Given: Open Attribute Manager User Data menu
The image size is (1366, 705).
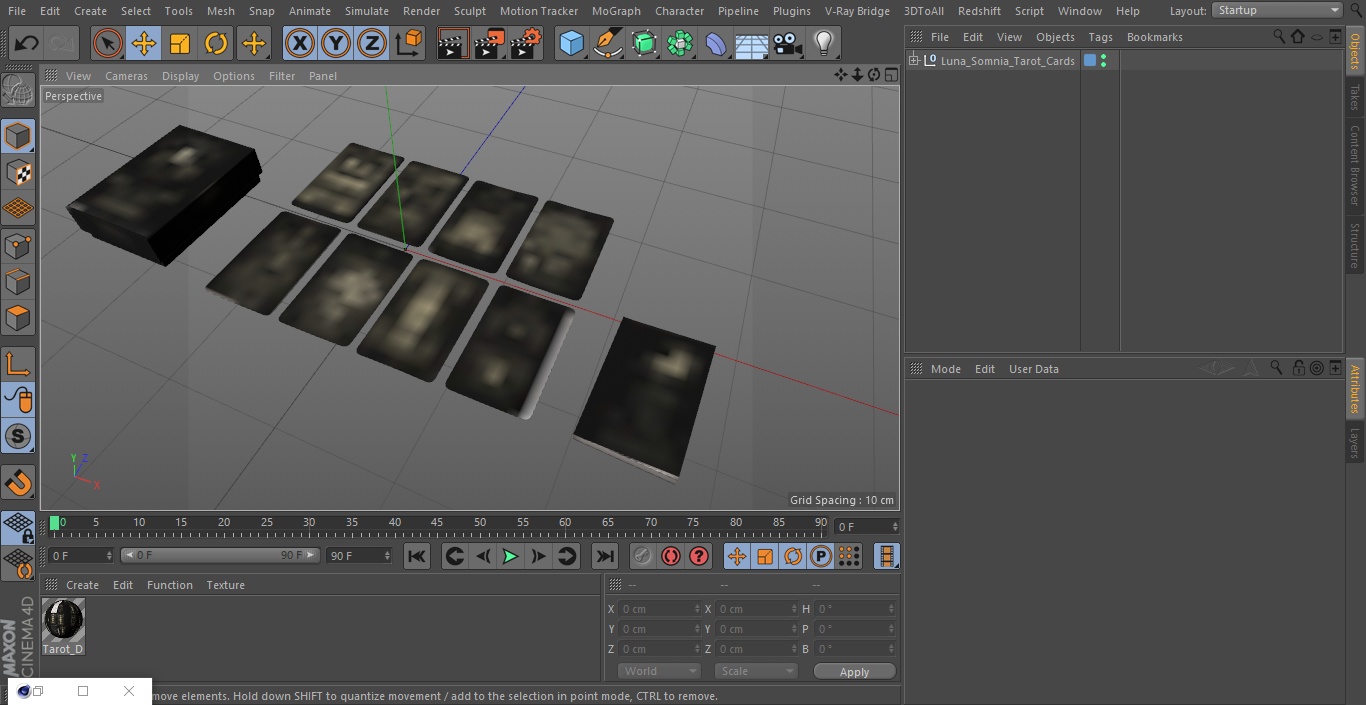Looking at the screenshot, I should point(1033,369).
